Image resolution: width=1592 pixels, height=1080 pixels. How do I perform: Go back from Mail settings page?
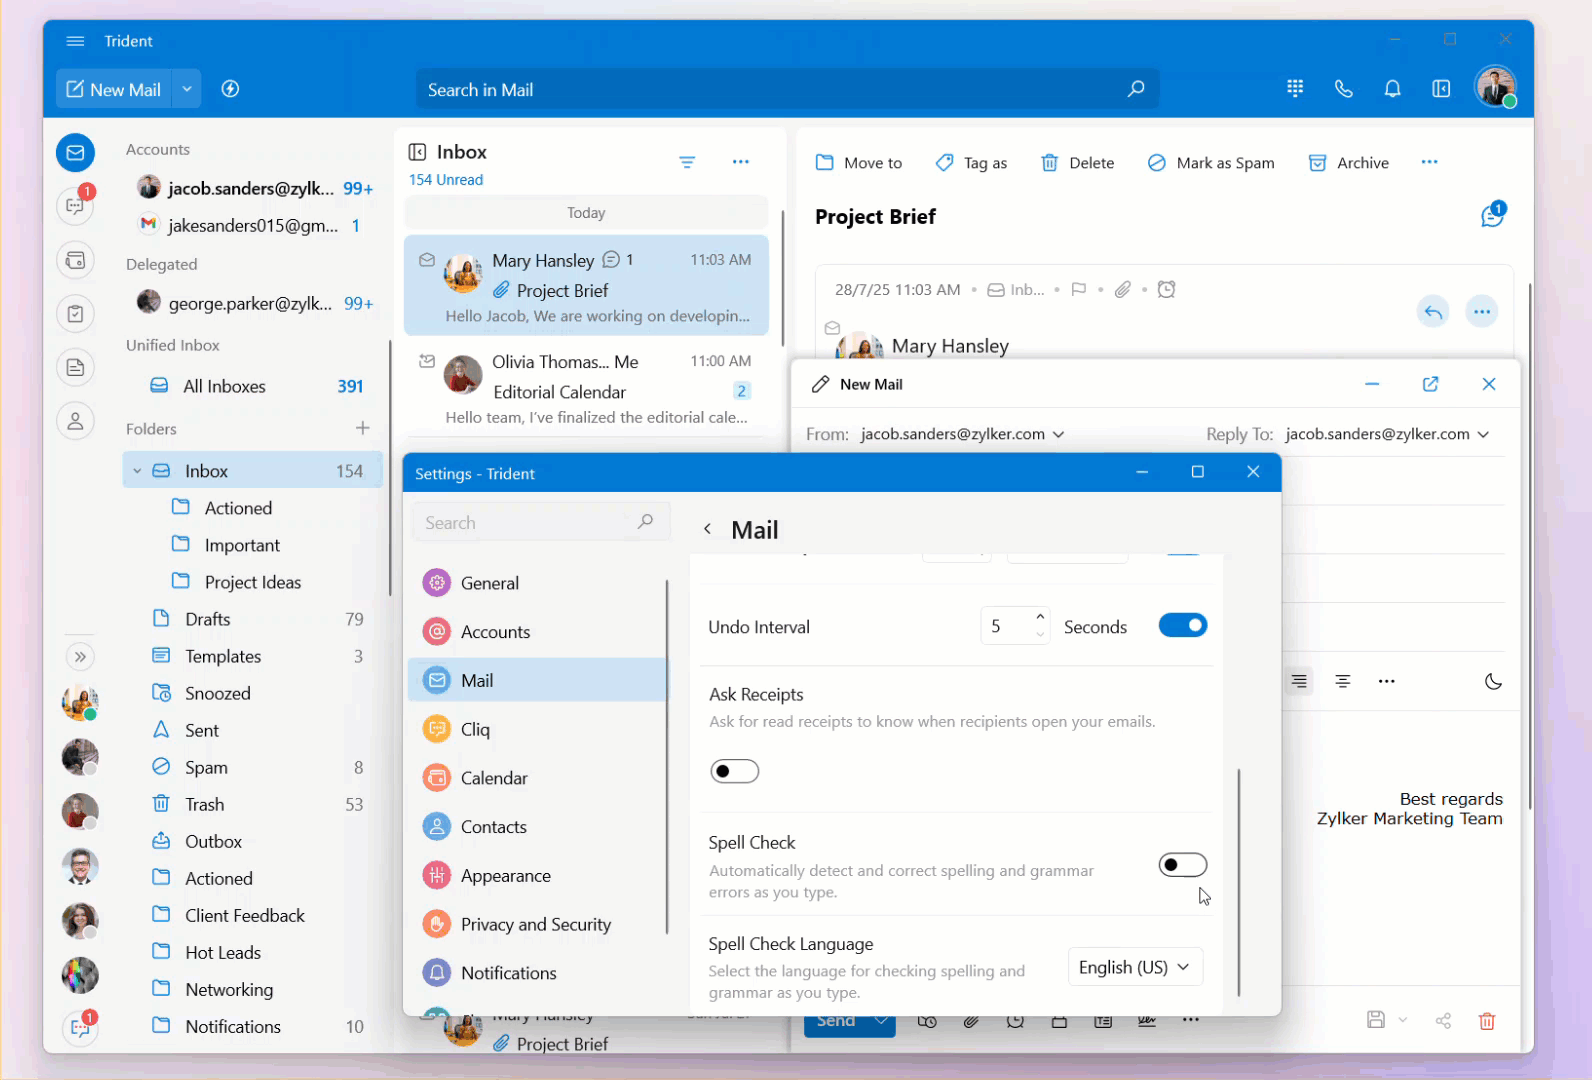click(707, 529)
